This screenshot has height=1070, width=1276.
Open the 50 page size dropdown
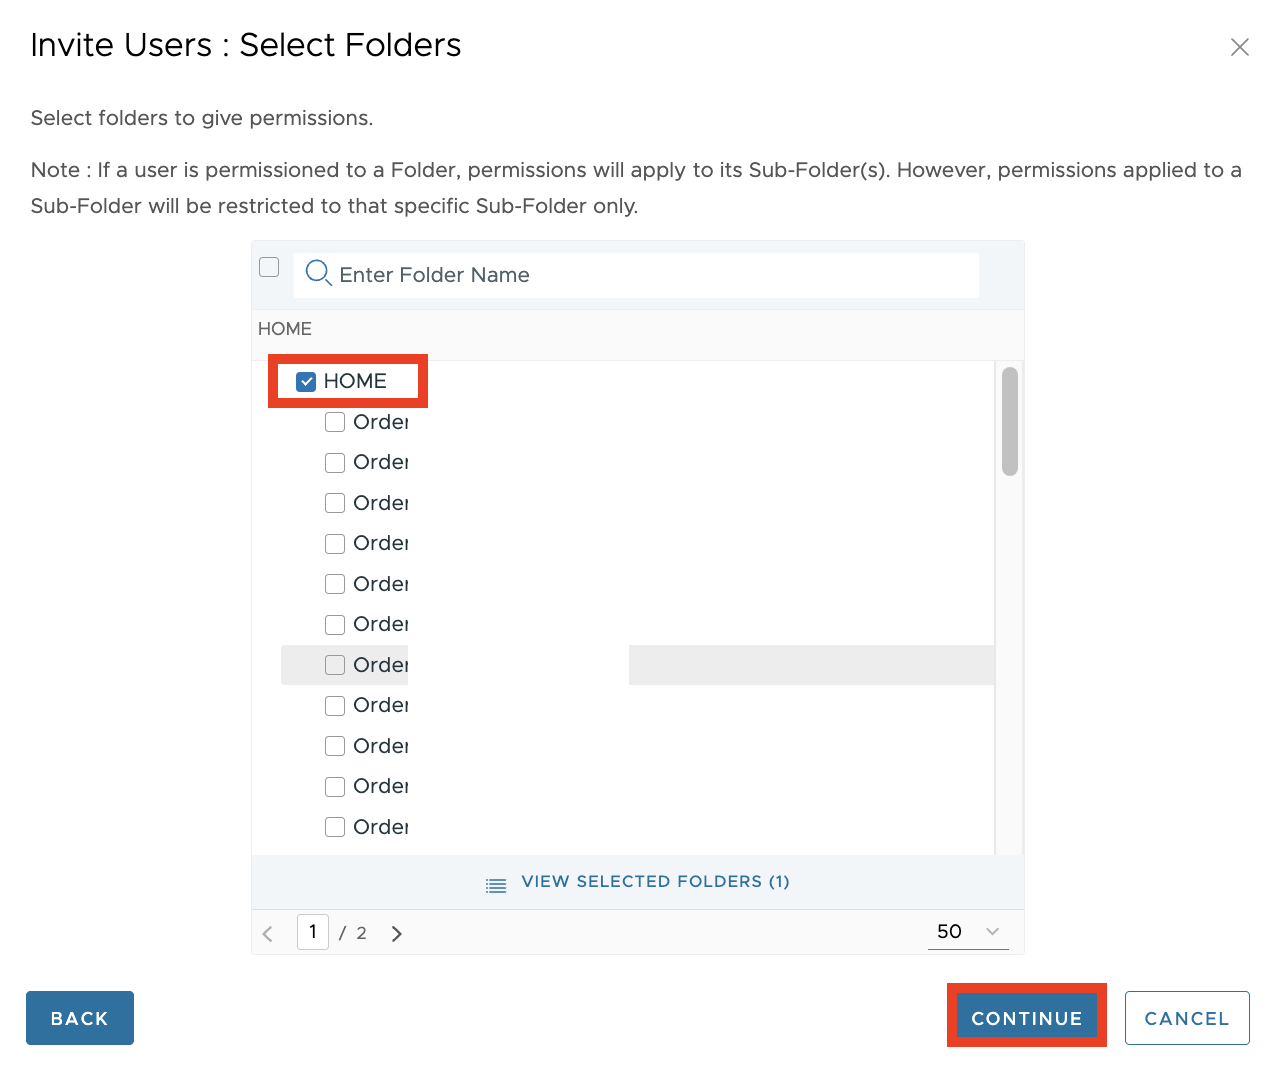click(x=967, y=932)
